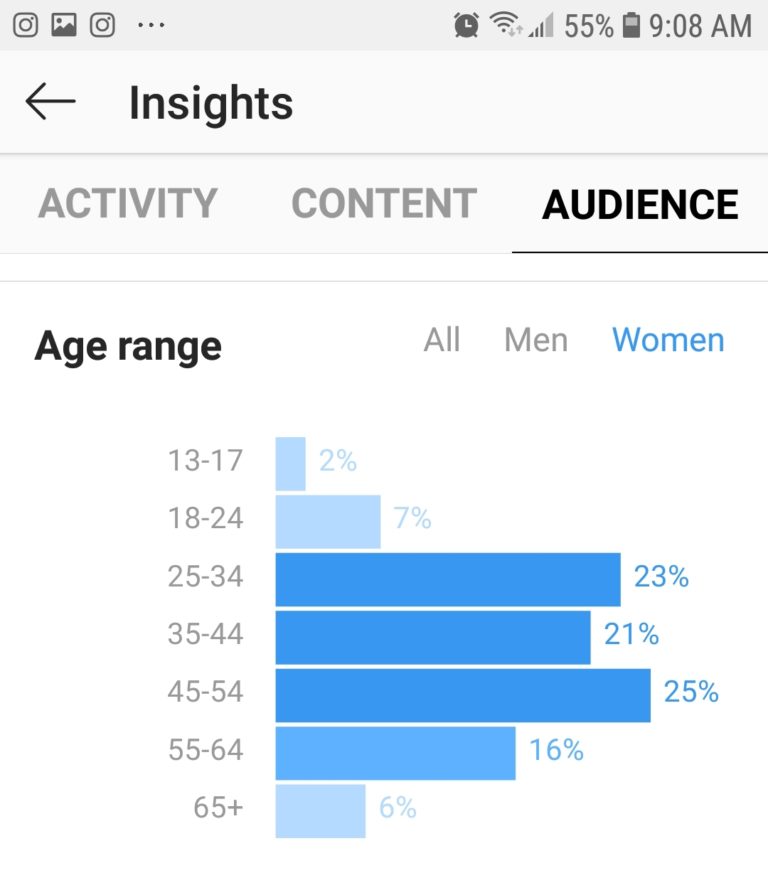The height and width of the screenshot is (895, 768).
Task: Tap the Wi-Fi status icon
Action: pos(507,25)
